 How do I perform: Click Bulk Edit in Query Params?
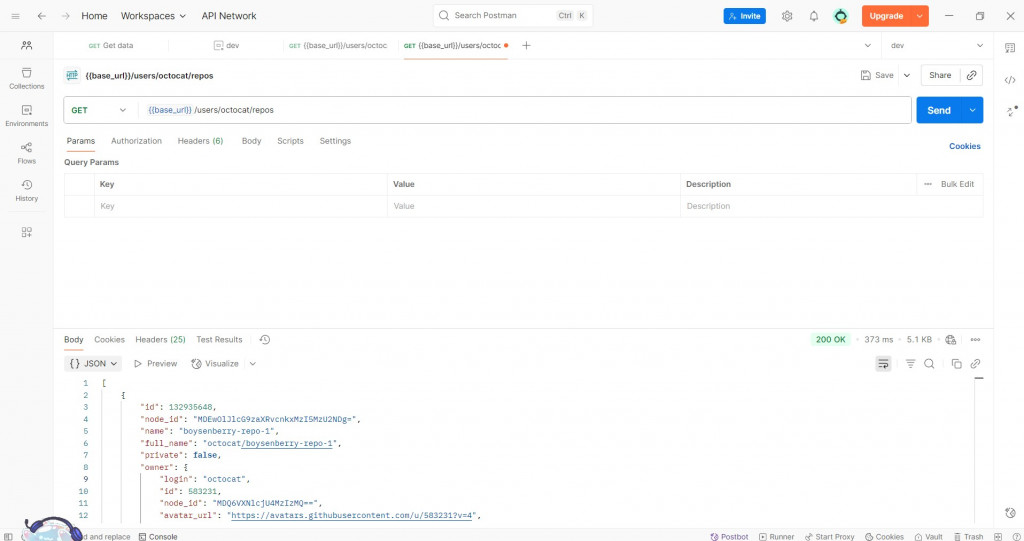tap(957, 184)
